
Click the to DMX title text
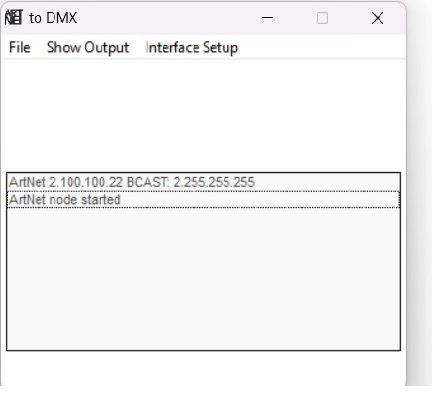point(53,18)
